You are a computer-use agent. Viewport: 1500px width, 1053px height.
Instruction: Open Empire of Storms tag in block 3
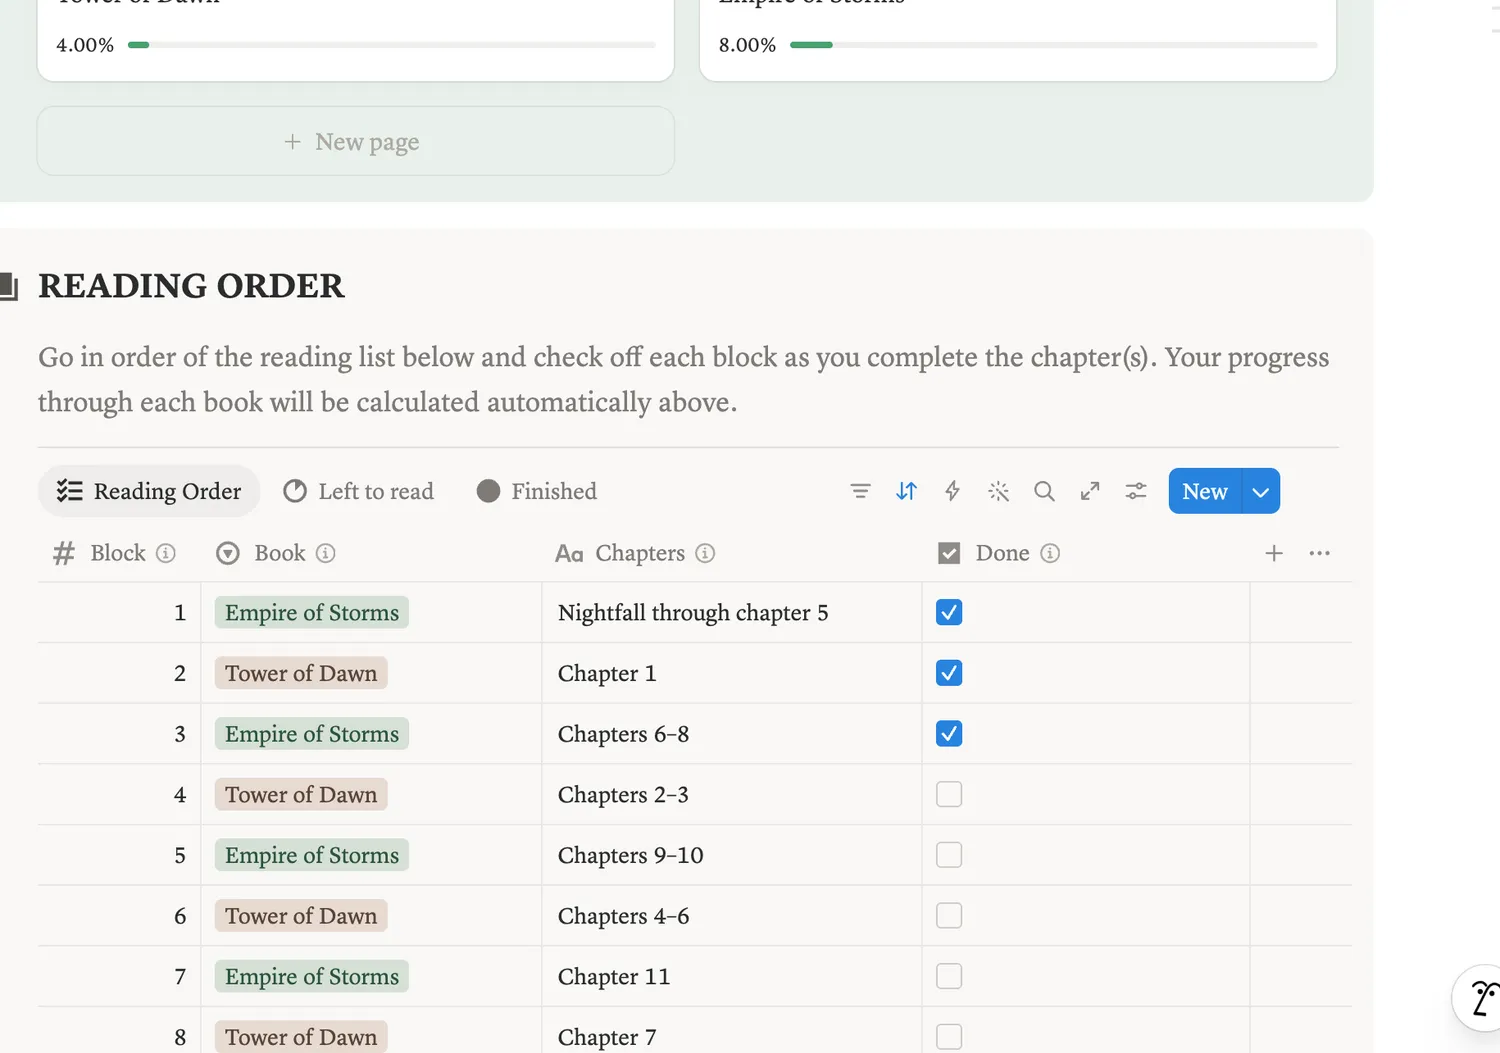pyautogui.click(x=312, y=734)
